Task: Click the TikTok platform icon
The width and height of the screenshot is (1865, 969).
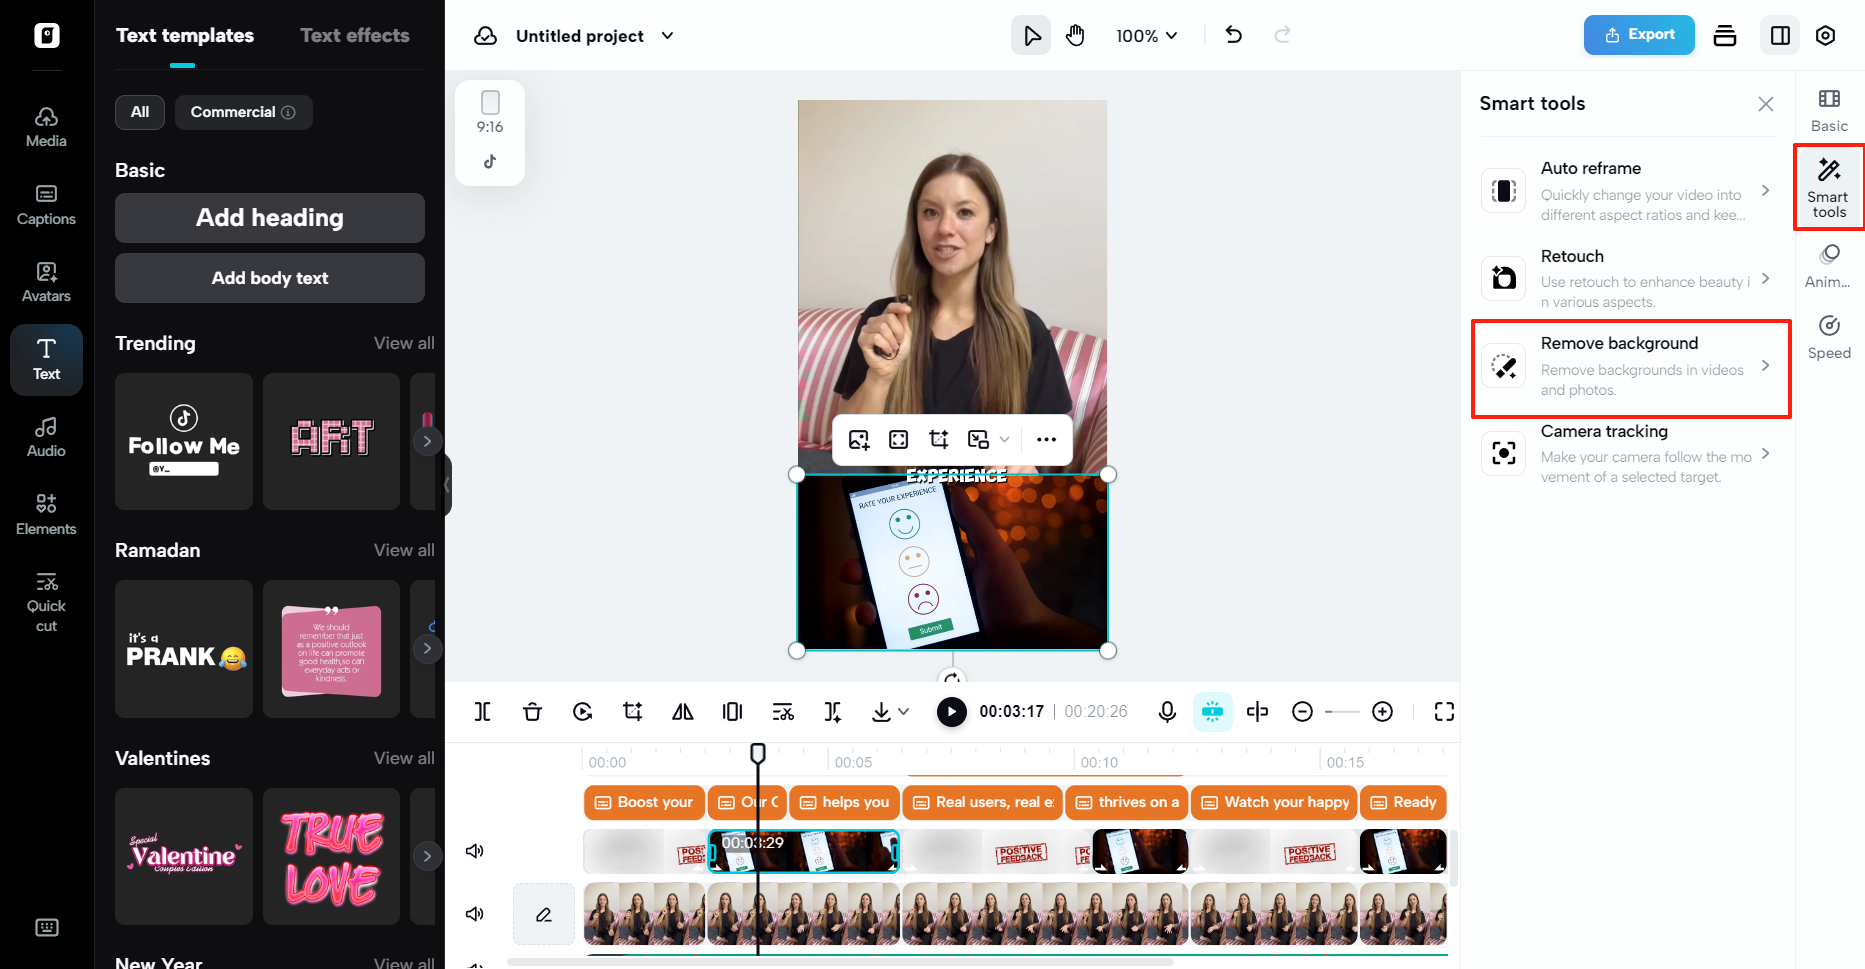Action: point(490,161)
